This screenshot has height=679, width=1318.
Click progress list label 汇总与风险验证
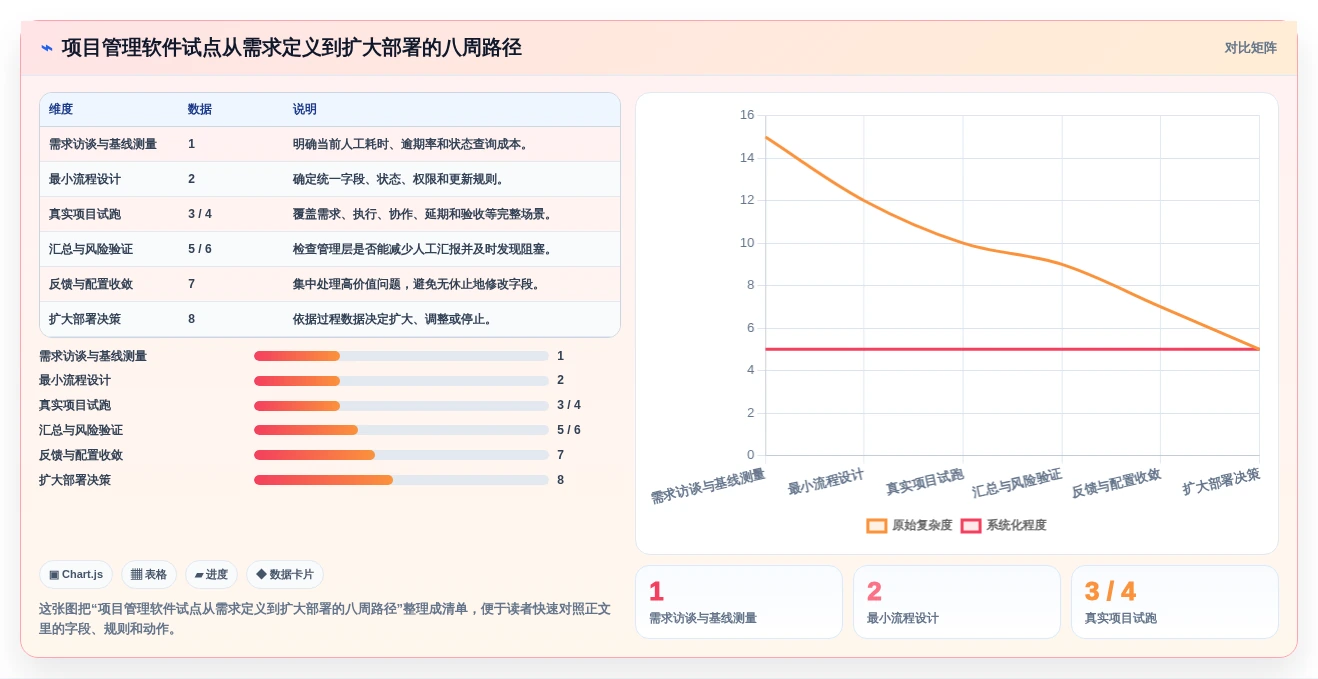81,430
